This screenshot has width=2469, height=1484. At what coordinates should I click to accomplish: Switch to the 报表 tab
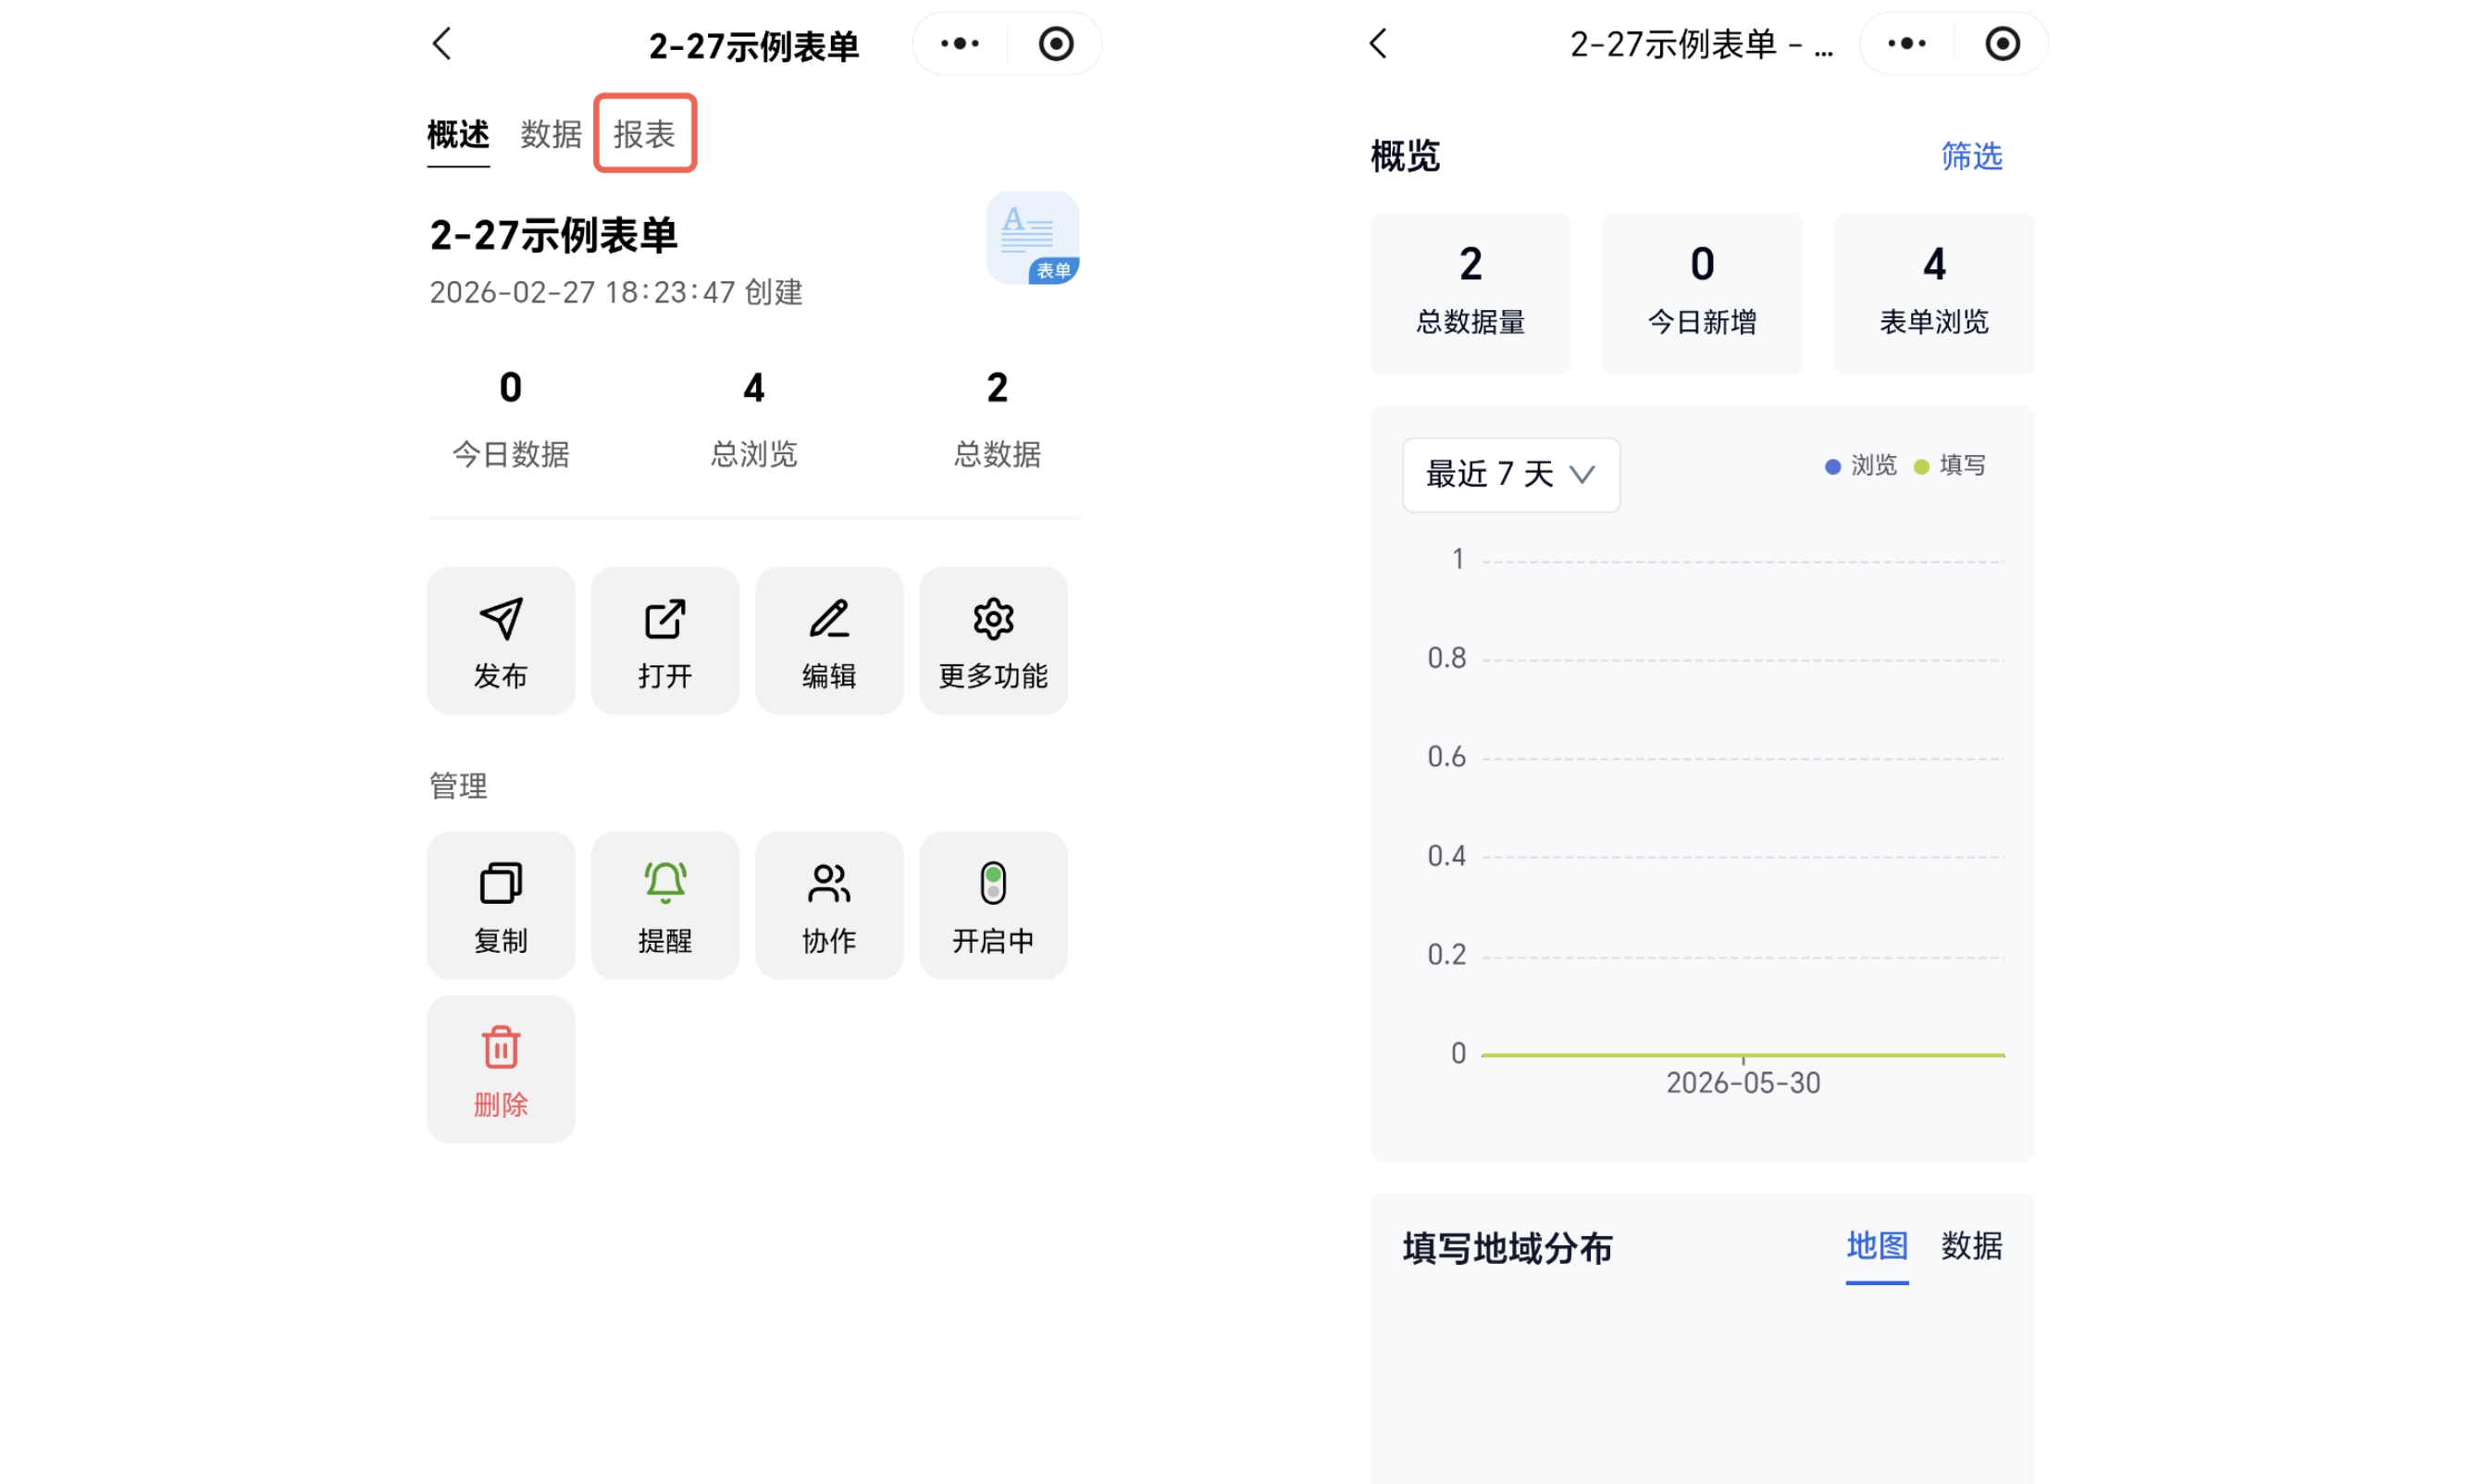644,134
